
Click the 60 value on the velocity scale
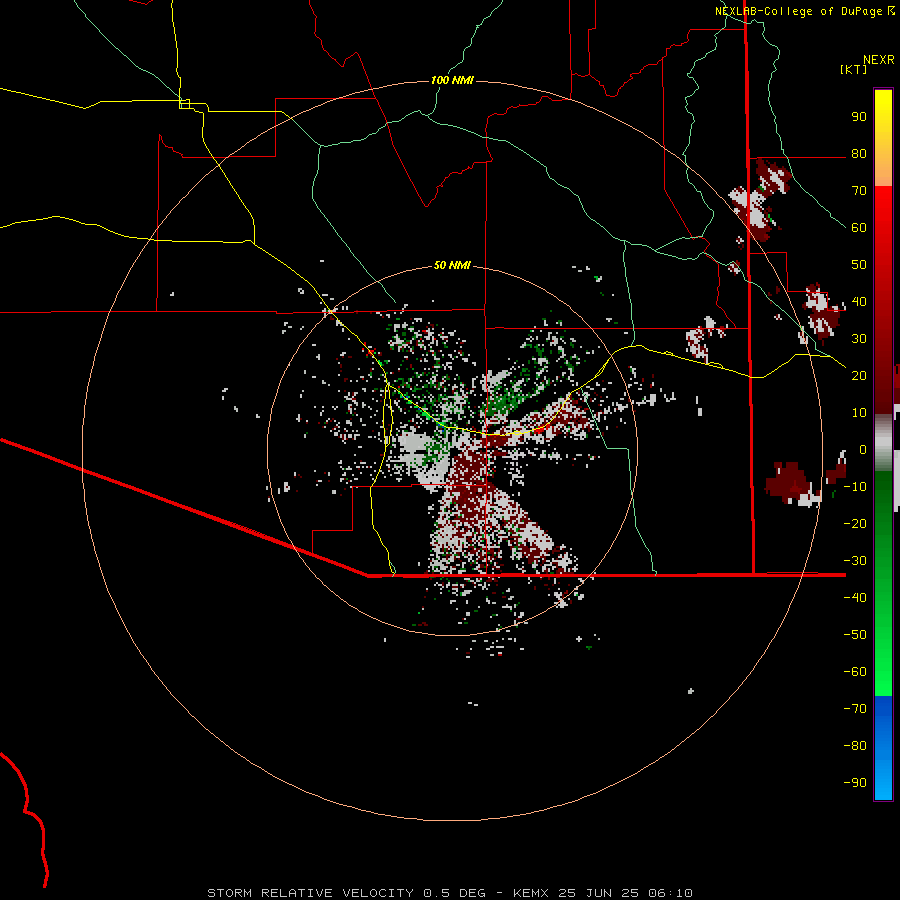(x=859, y=227)
